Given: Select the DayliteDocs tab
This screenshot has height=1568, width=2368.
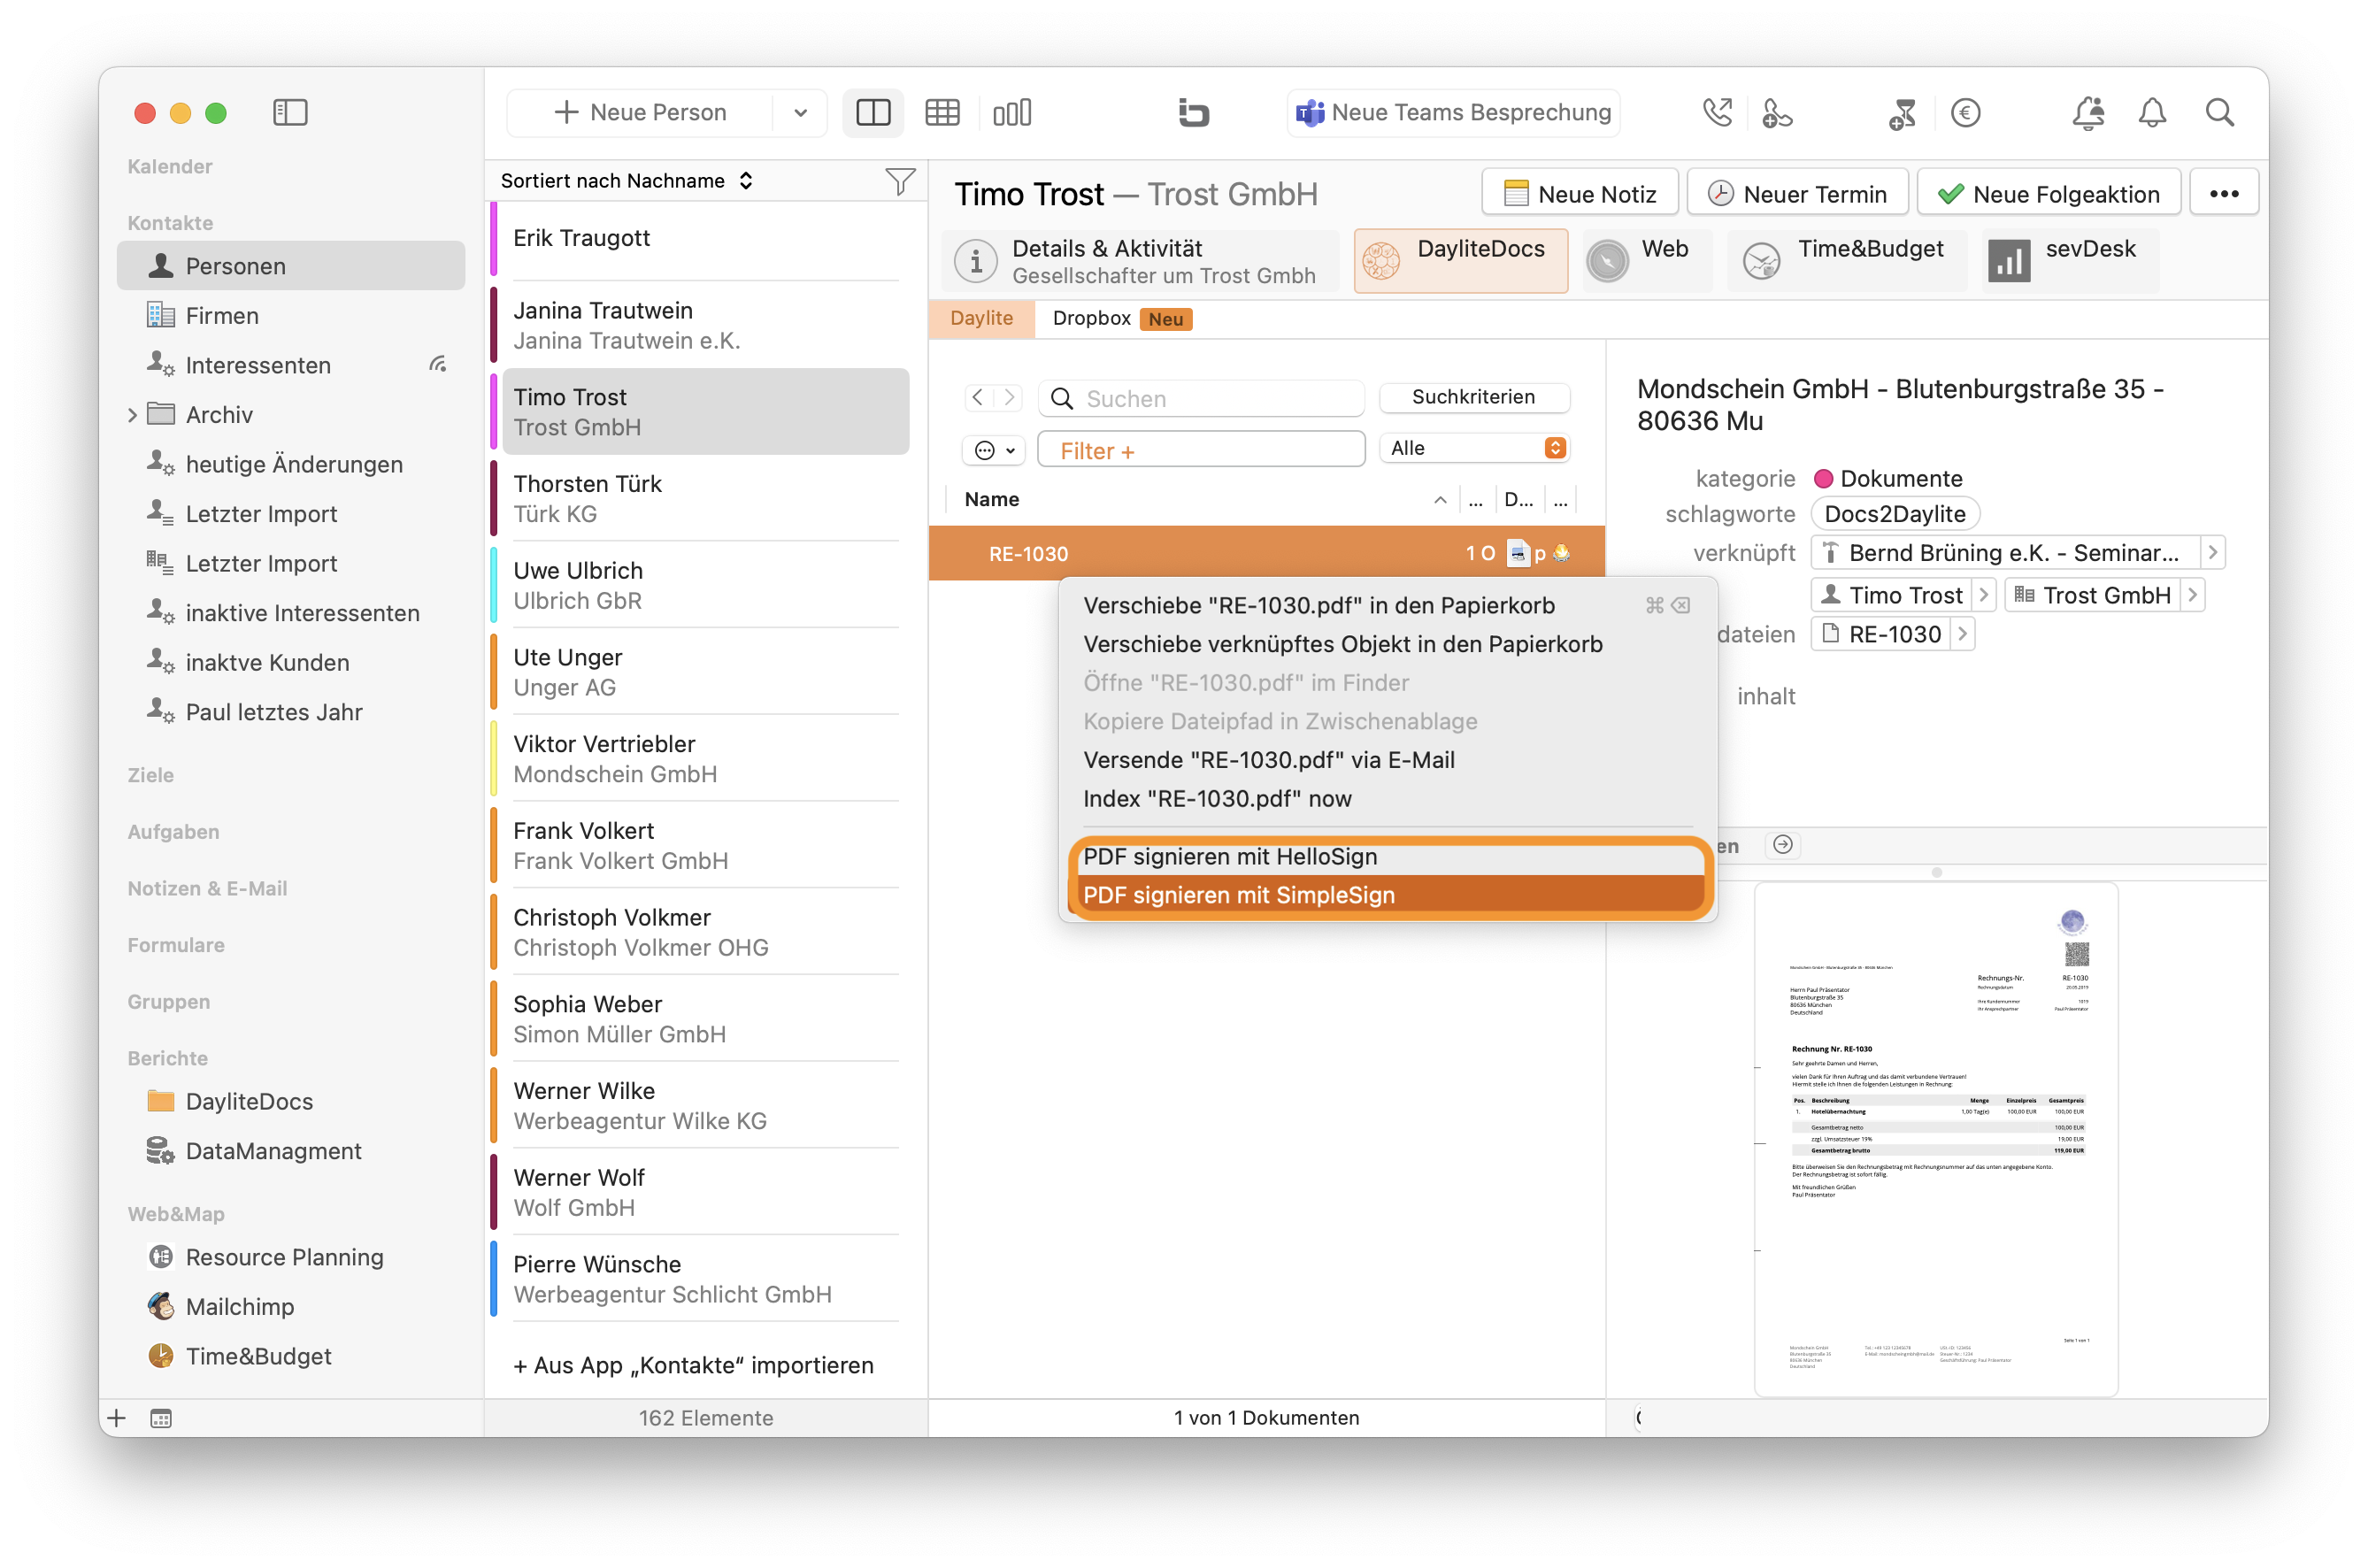Looking at the screenshot, I should [x=1461, y=261].
